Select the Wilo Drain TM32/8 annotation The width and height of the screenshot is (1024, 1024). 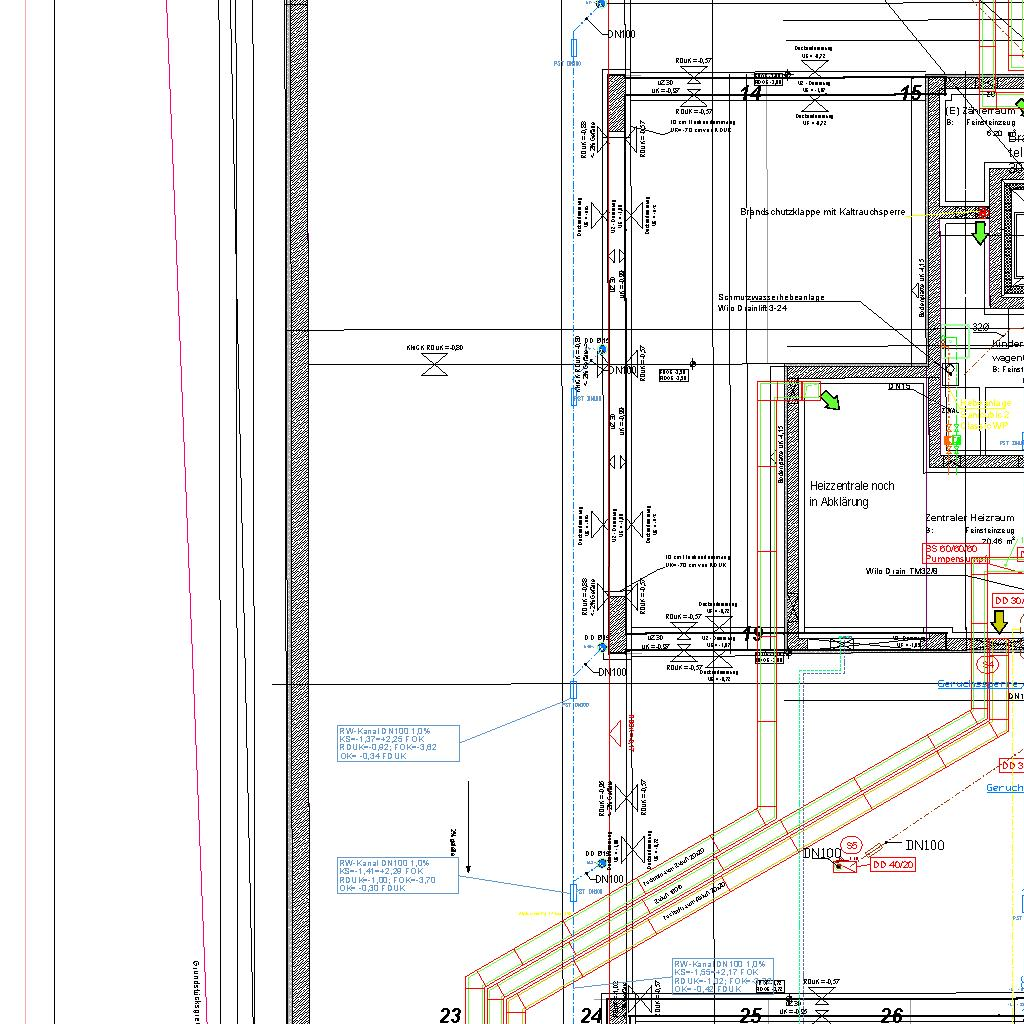coord(902,571)
